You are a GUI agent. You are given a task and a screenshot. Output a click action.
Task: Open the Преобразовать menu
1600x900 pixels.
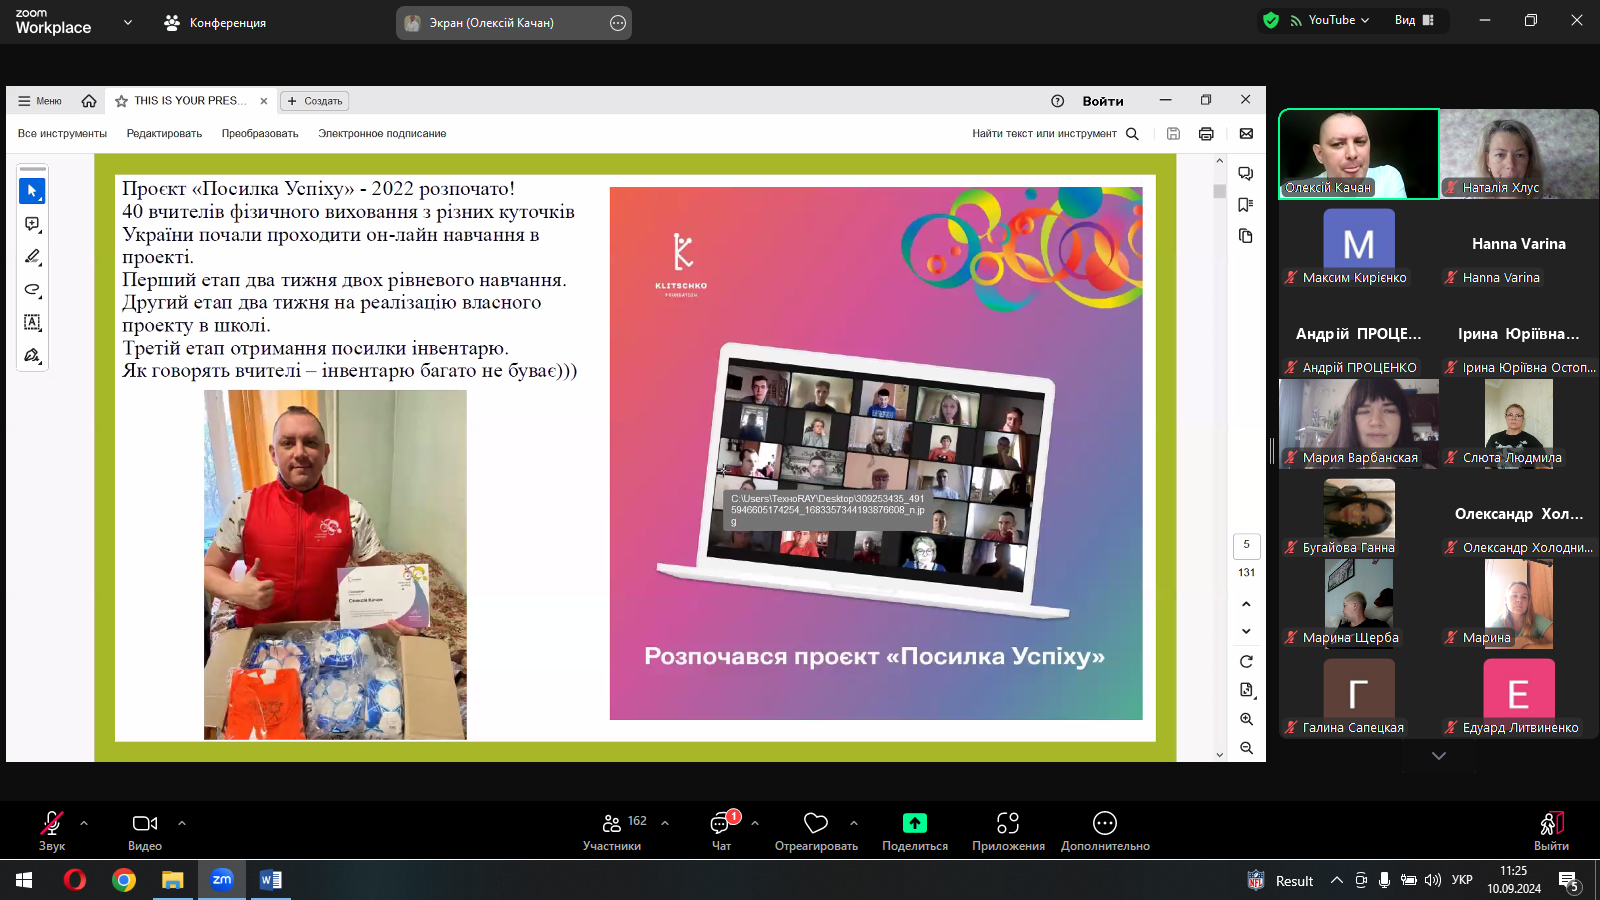(x=260, y=134)
